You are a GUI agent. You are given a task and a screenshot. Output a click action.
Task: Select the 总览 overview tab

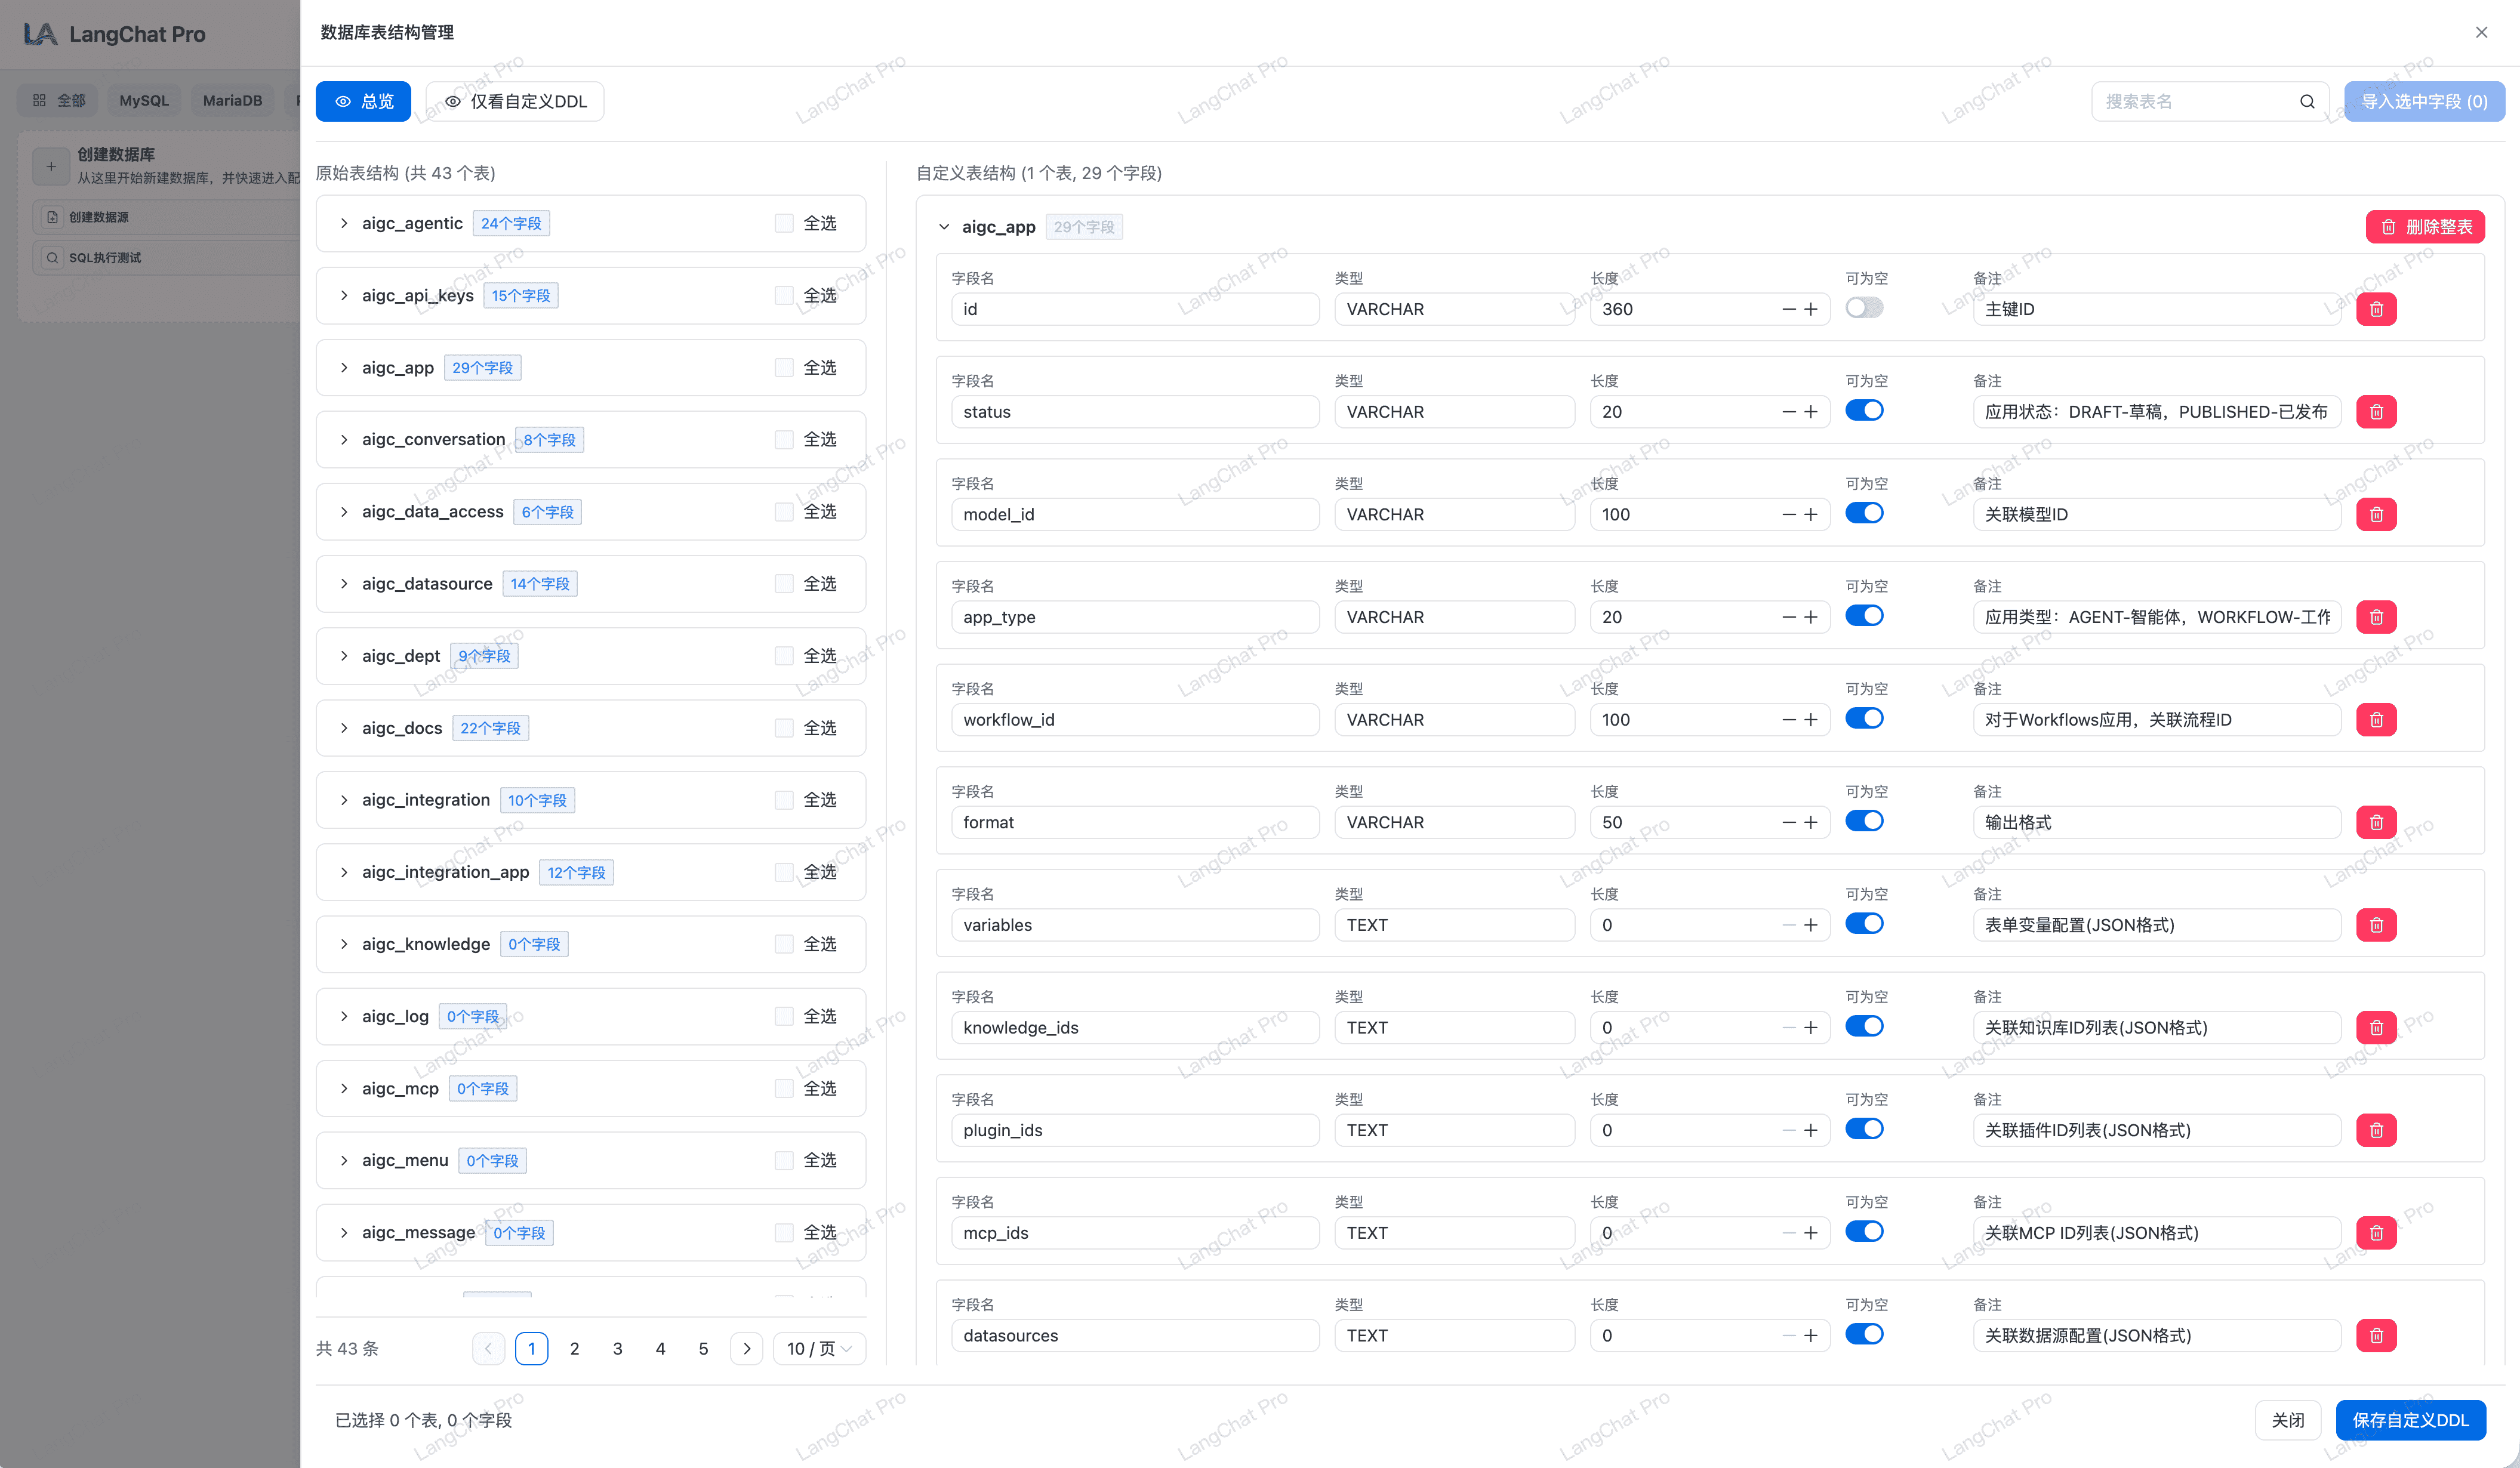tap(363, 101)
